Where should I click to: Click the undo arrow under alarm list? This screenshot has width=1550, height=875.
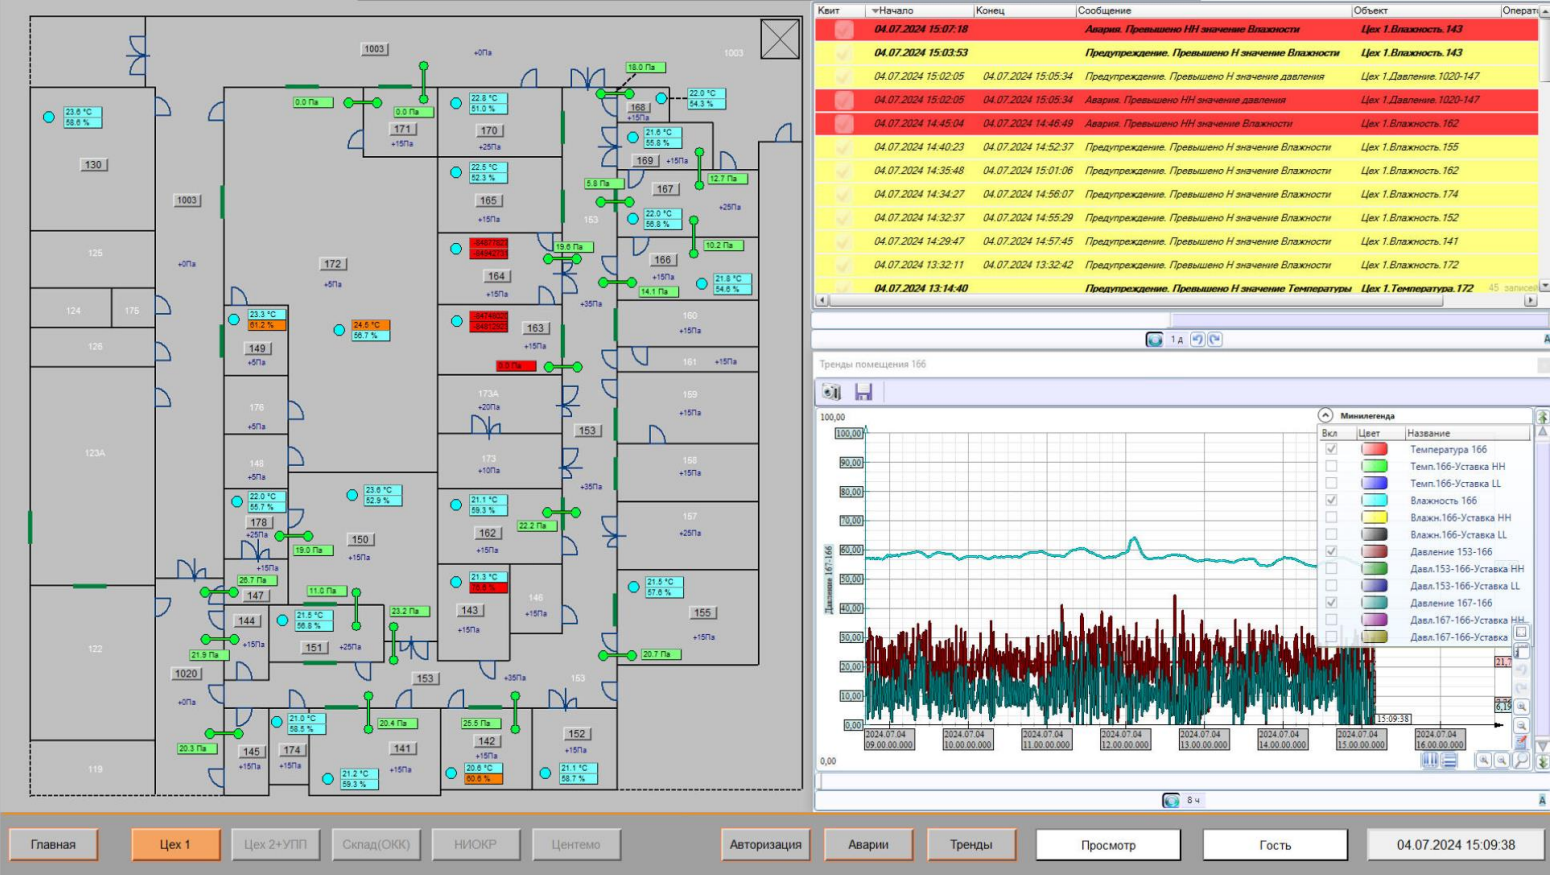(x=1197, y=340)
